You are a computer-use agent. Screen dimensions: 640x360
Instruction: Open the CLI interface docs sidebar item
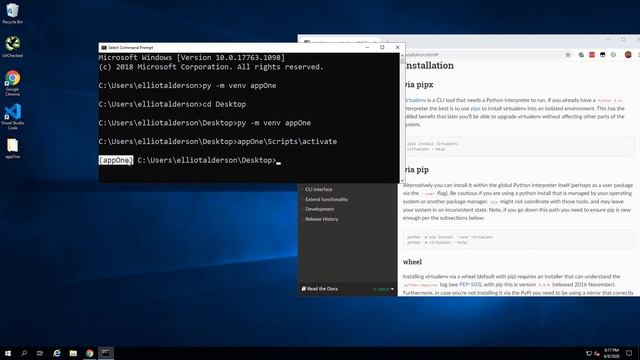tap(319, 189)
